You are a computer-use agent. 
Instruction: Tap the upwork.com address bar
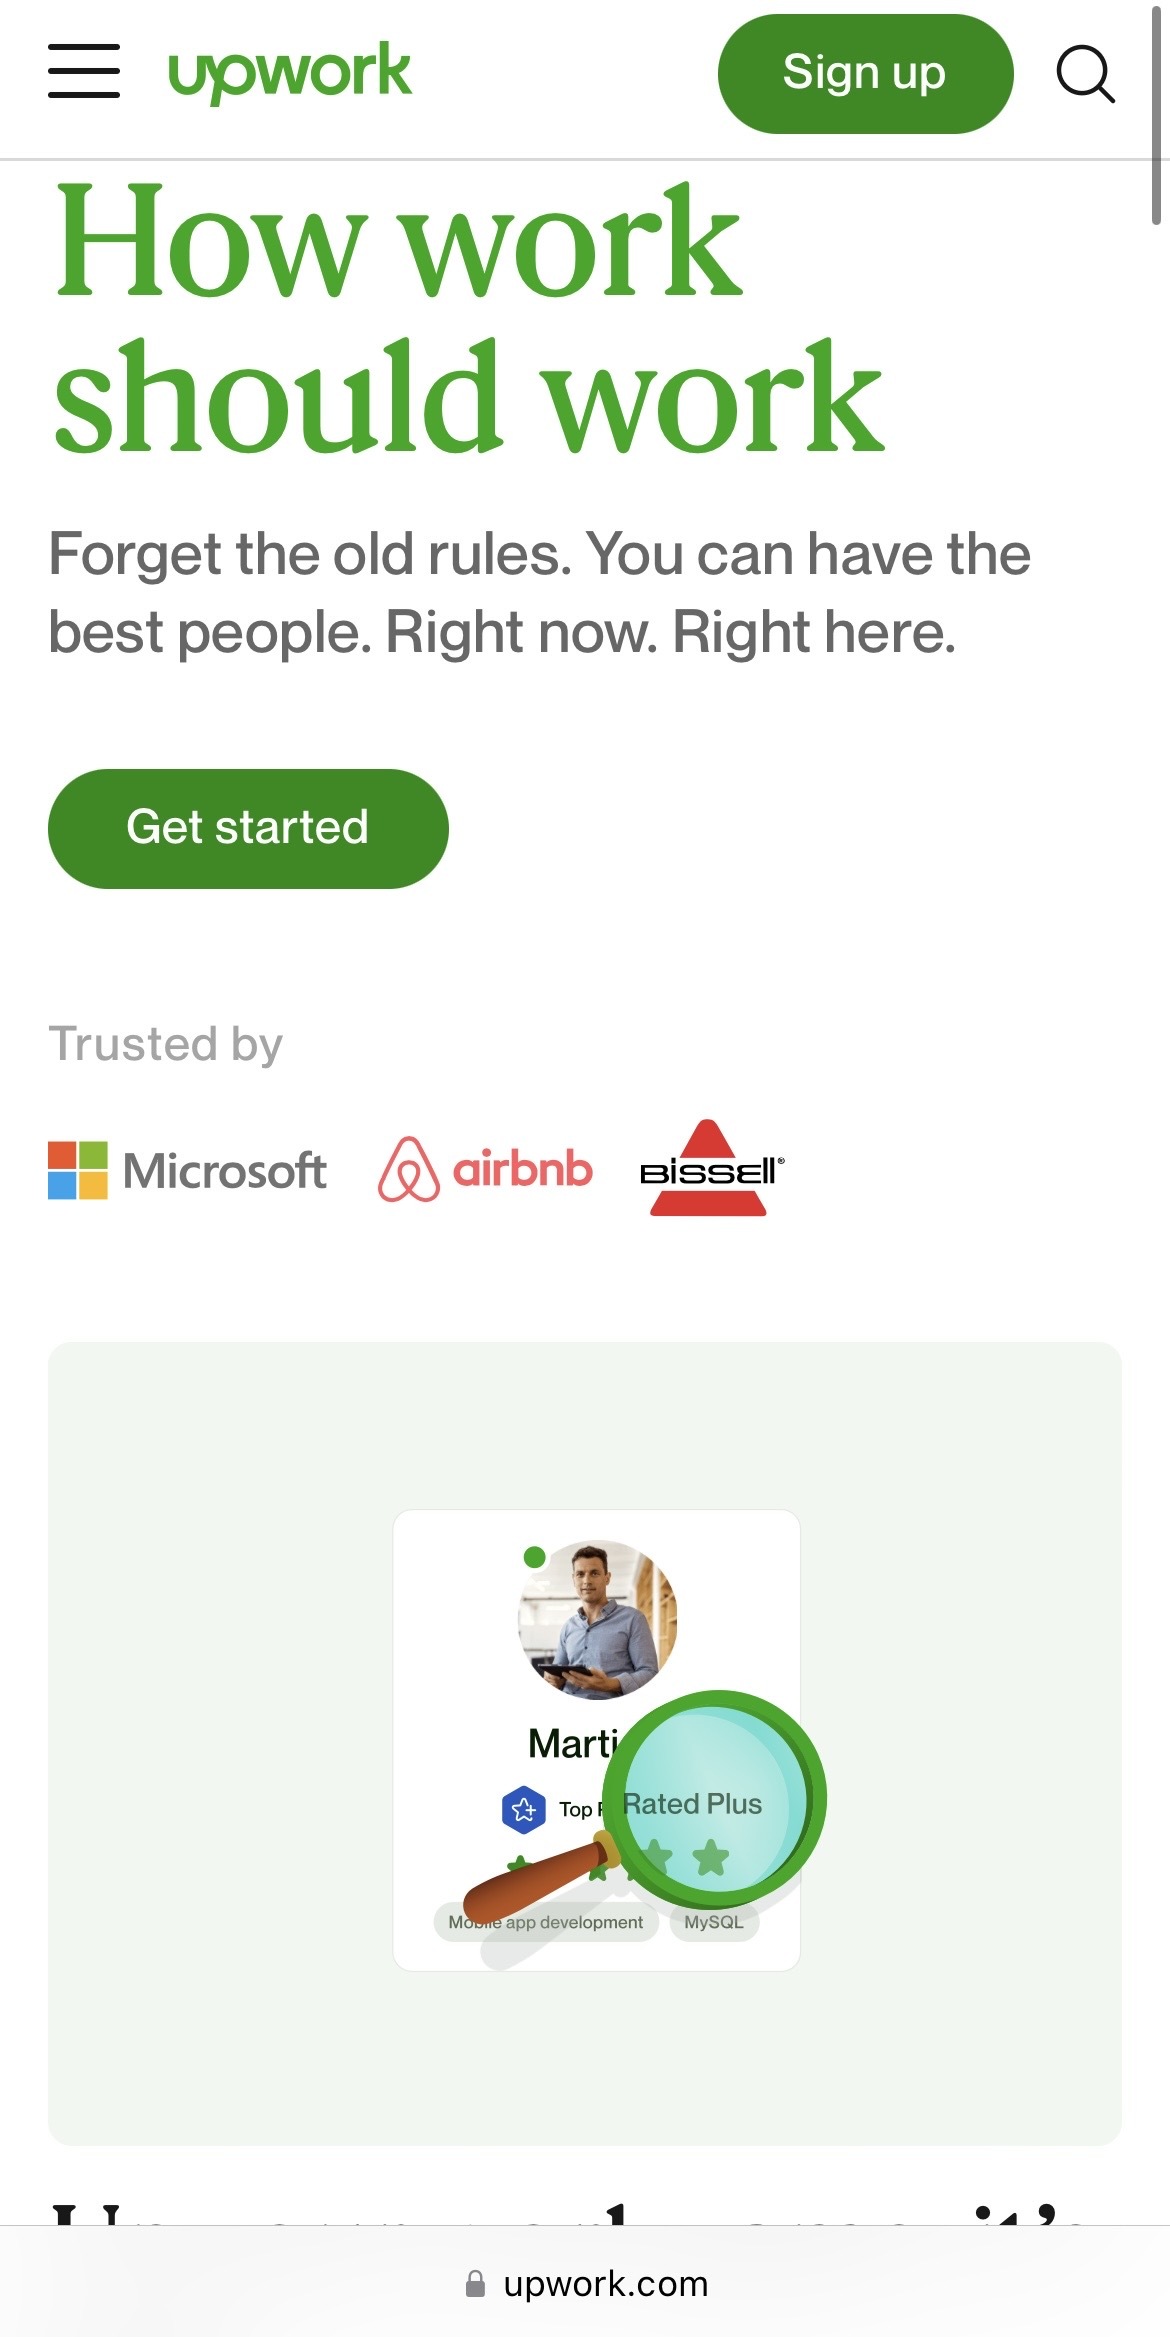pos(585,2282)
